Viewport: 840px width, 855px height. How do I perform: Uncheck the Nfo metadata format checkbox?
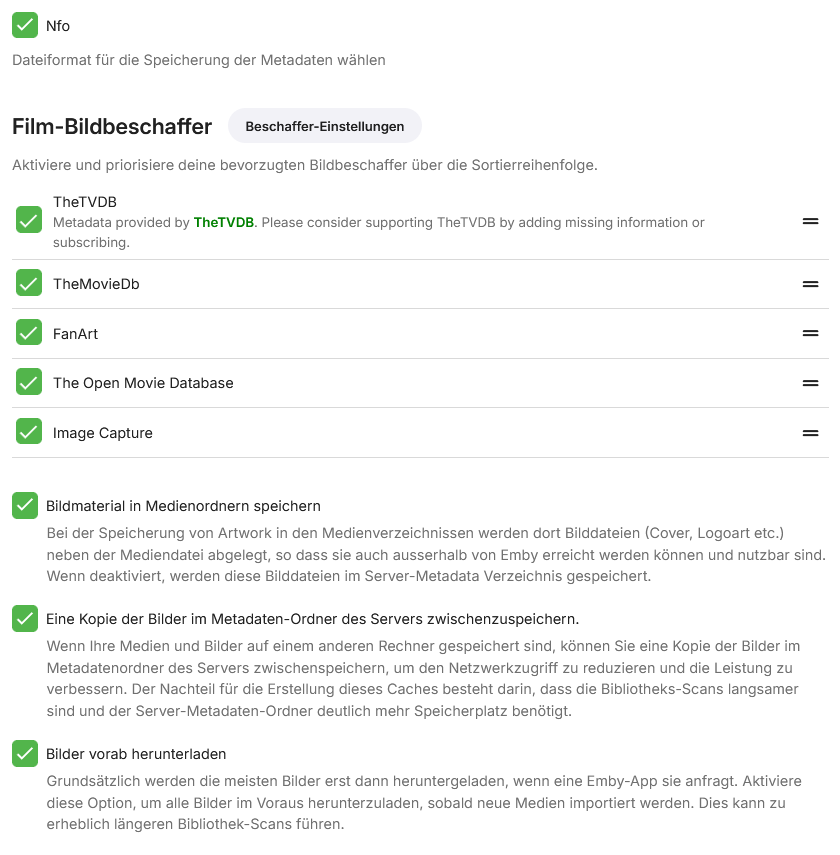tap(25, 25)
